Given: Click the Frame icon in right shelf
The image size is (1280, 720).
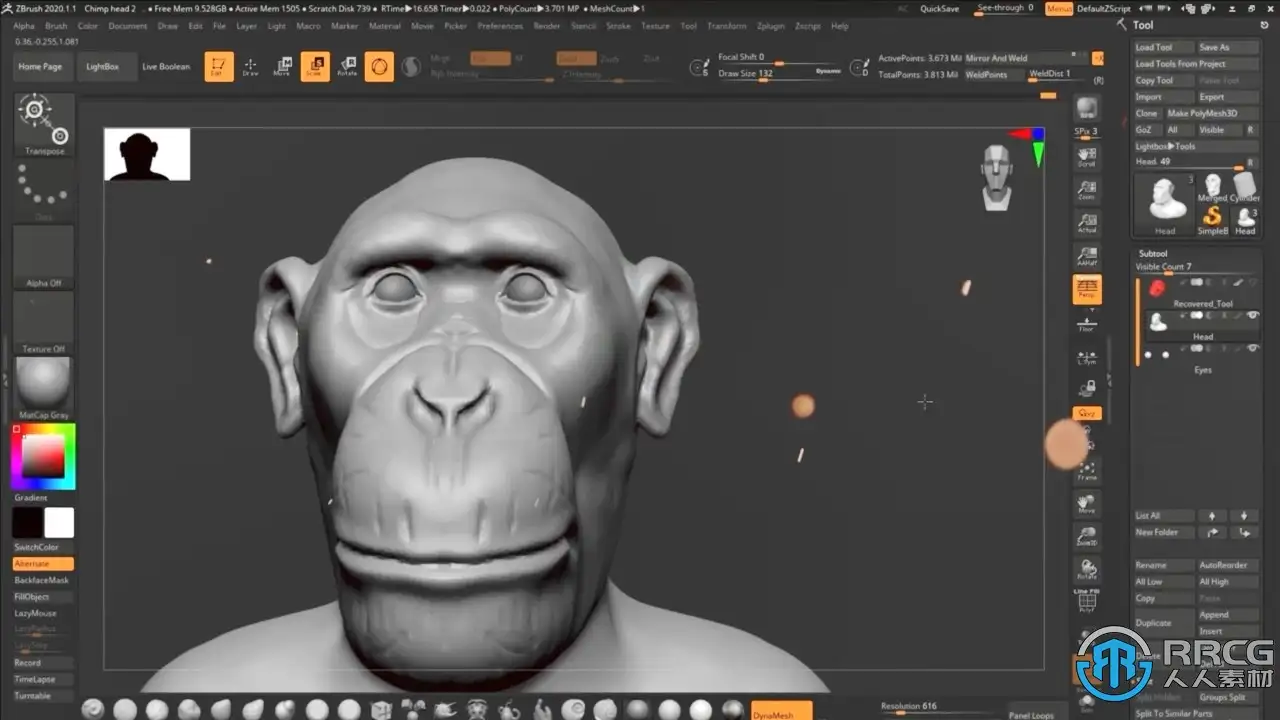Looking at the screenshot, I should [x=1087, y=470].
